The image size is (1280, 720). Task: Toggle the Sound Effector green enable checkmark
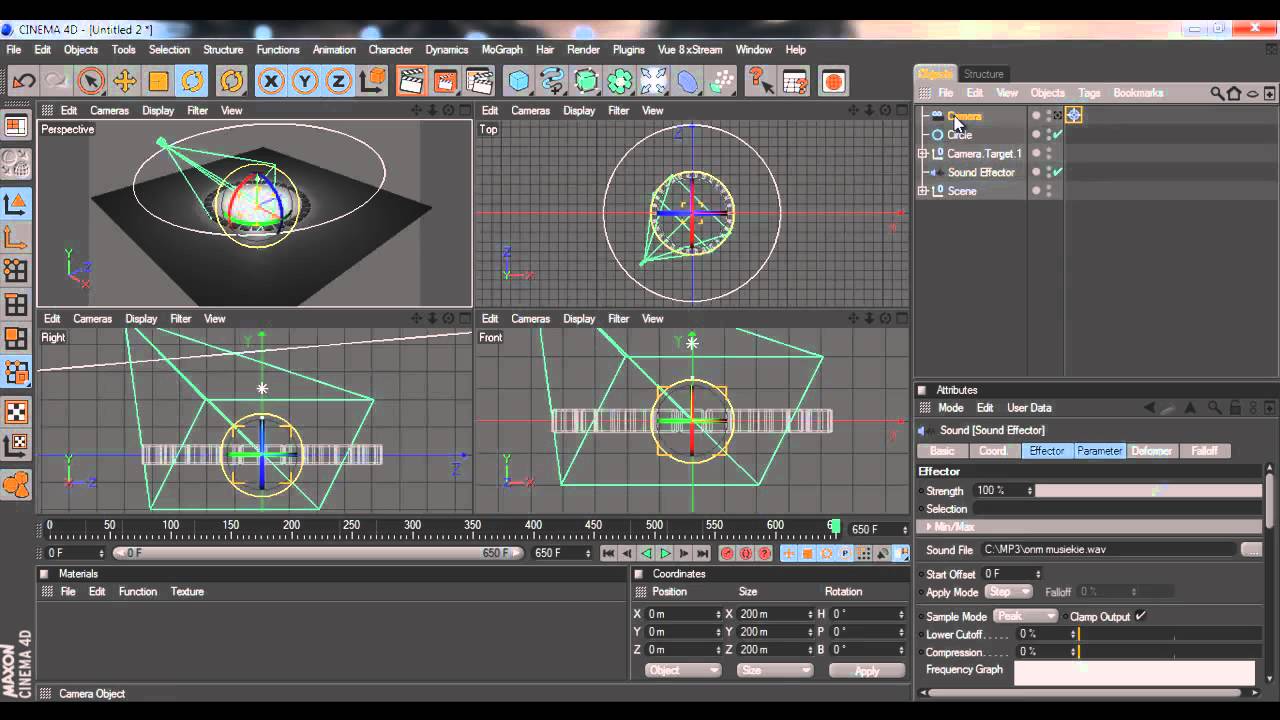click(1057, 172)
